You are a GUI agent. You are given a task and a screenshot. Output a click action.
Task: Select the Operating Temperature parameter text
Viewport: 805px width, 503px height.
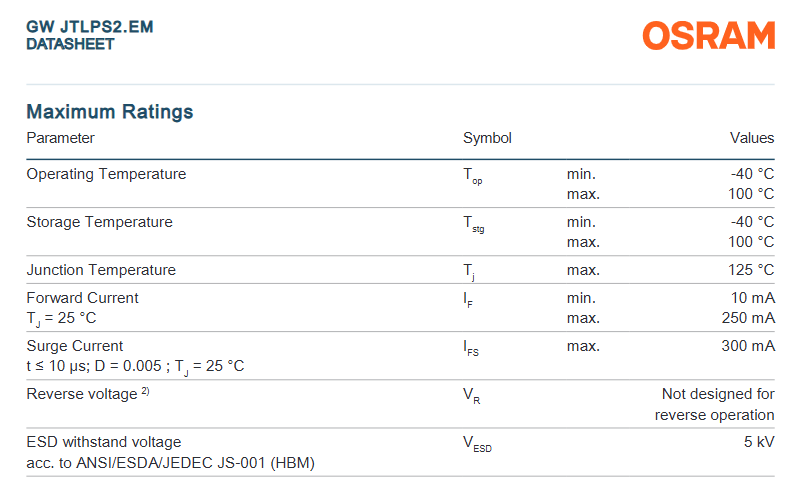[106, 174]
